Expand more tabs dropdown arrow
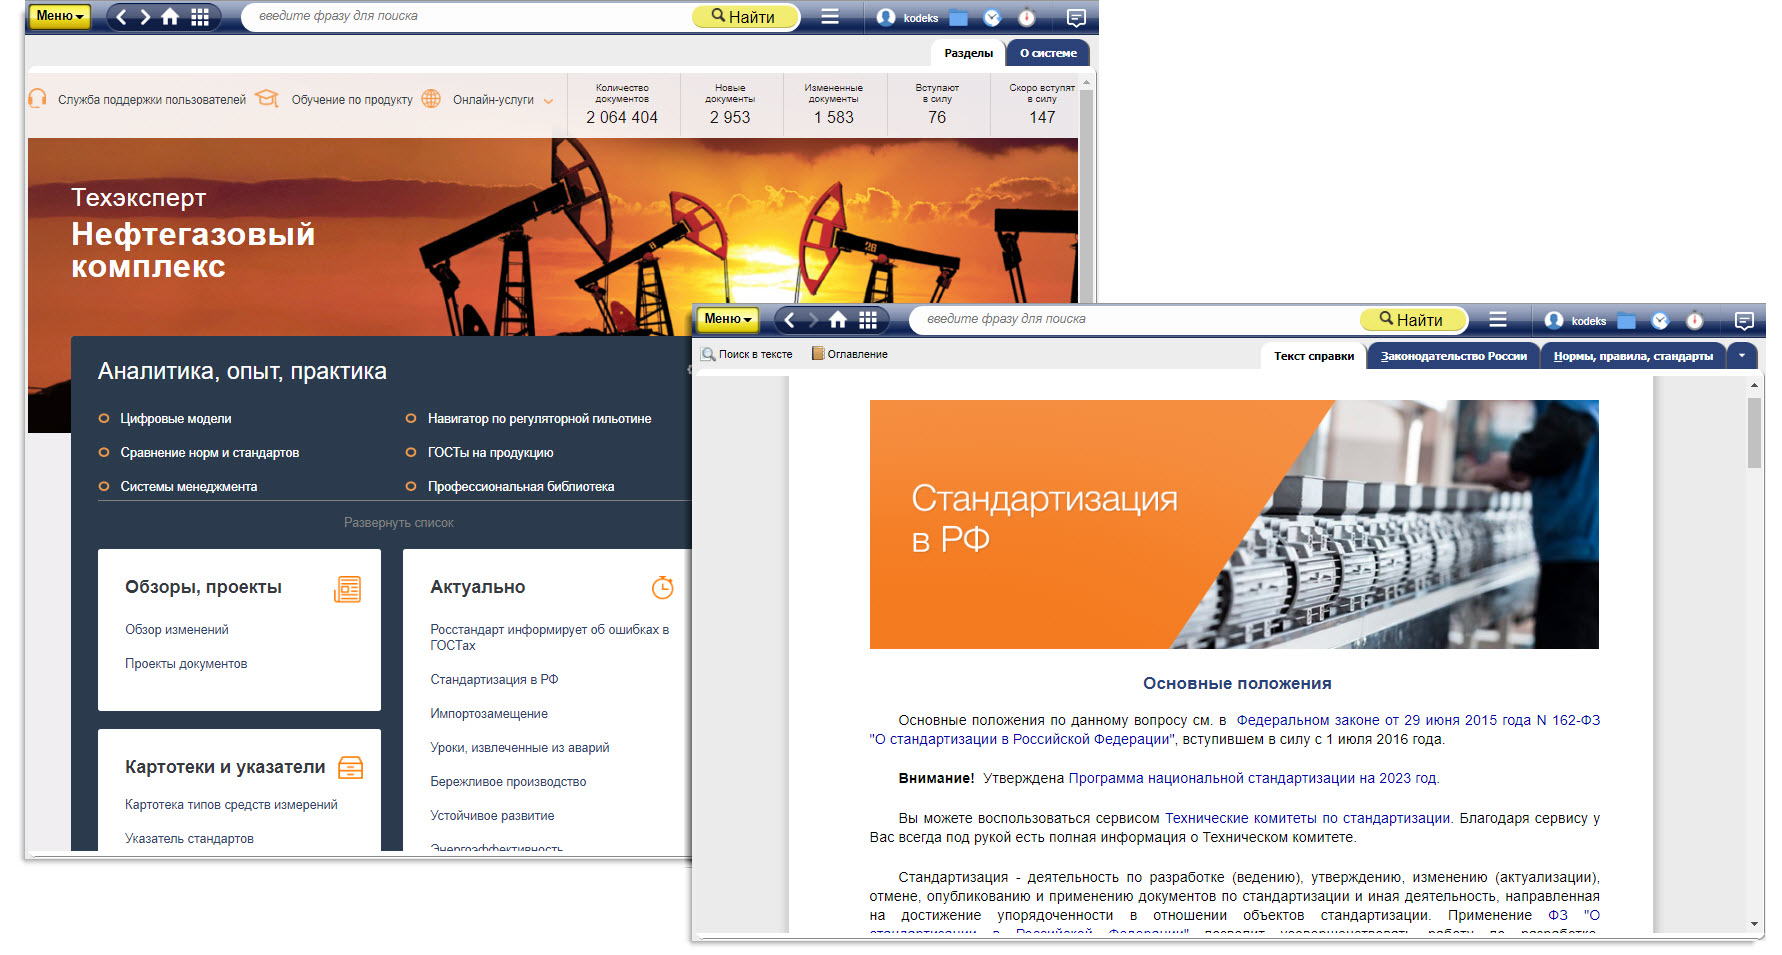Viewport: 1782px width, 955px height. coord(1742,355)
